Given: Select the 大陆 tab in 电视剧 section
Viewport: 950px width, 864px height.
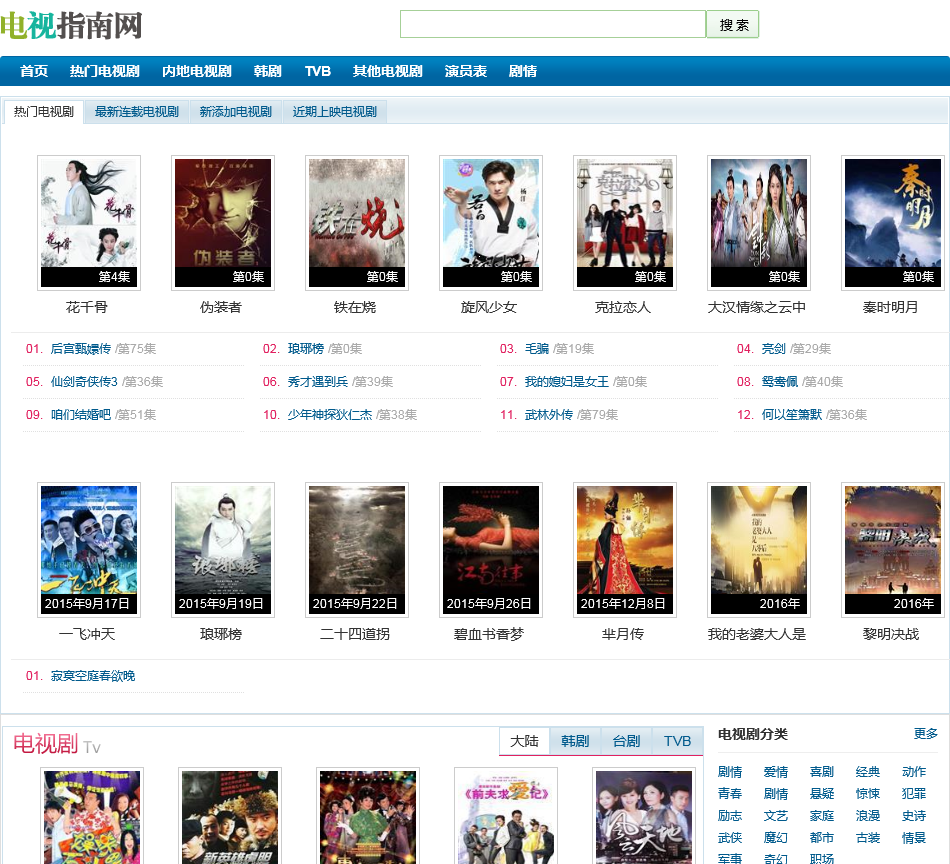Looking at the screenshot, I should point(524,741).
